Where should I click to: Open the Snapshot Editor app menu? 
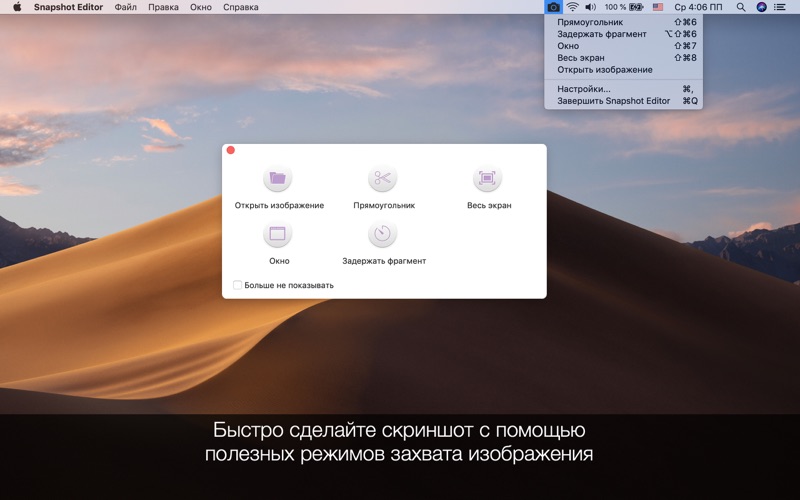point(68,7)
